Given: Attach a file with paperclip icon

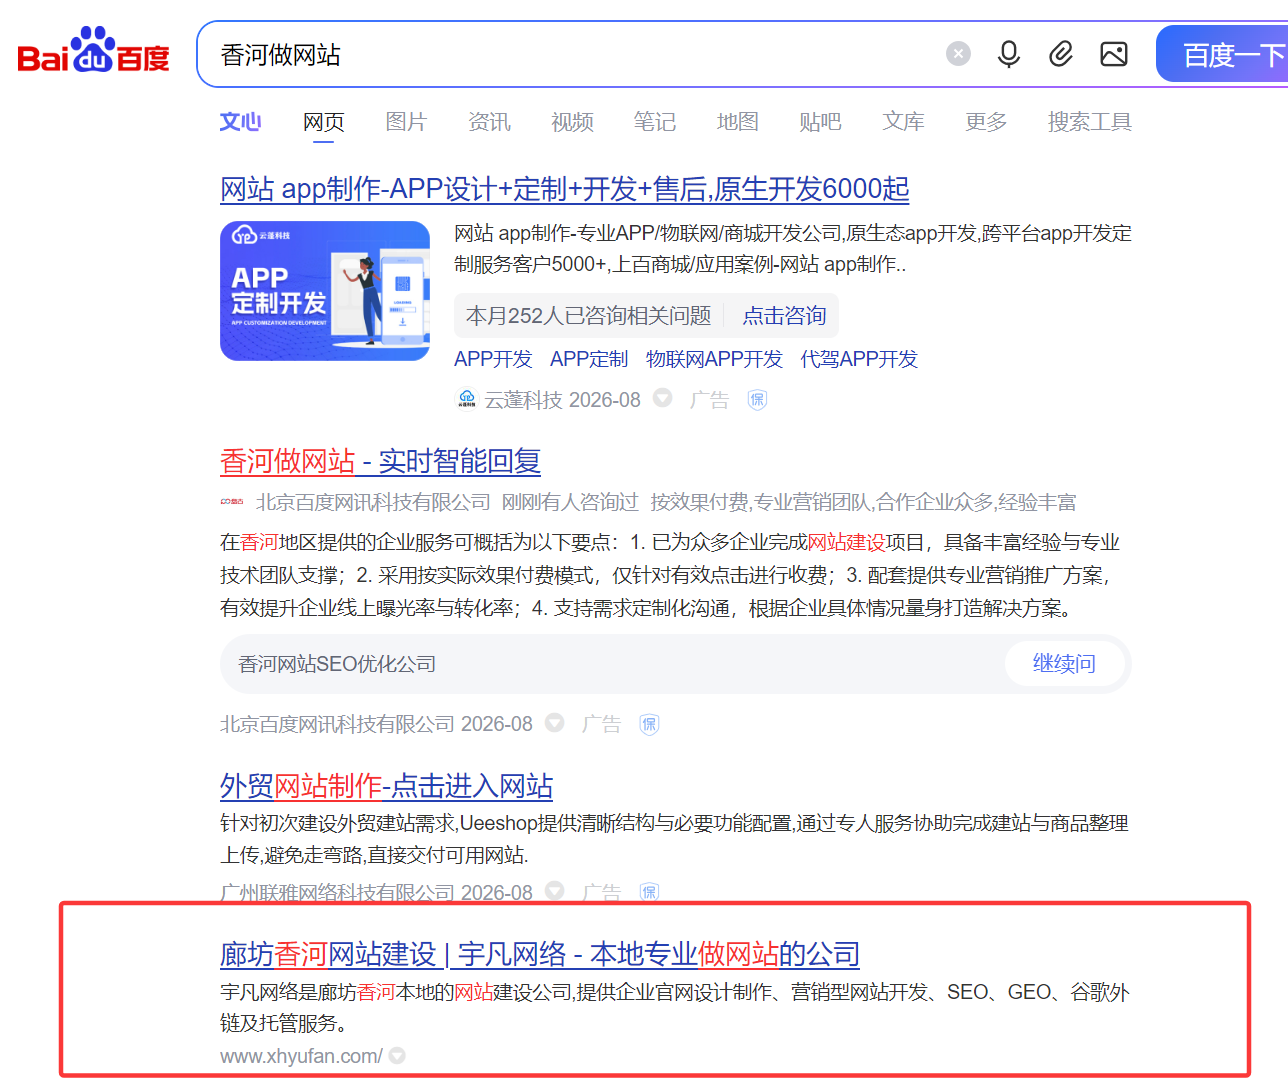Looking at the screenshot, I should click(1061, 54).
